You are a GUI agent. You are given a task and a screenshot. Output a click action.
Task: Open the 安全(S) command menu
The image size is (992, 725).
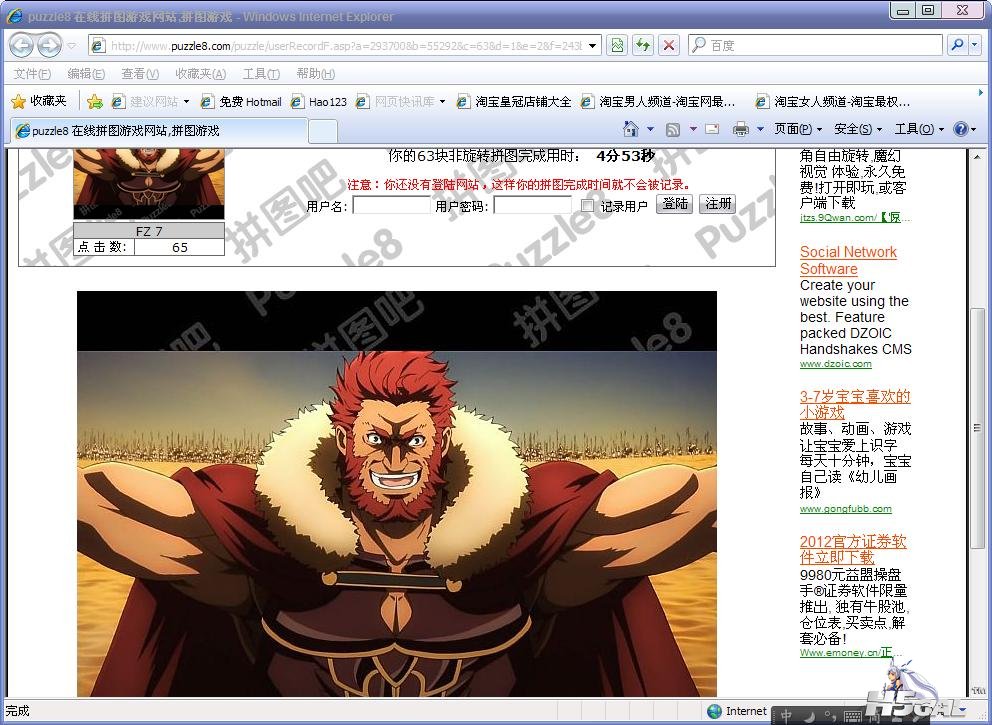858,129
